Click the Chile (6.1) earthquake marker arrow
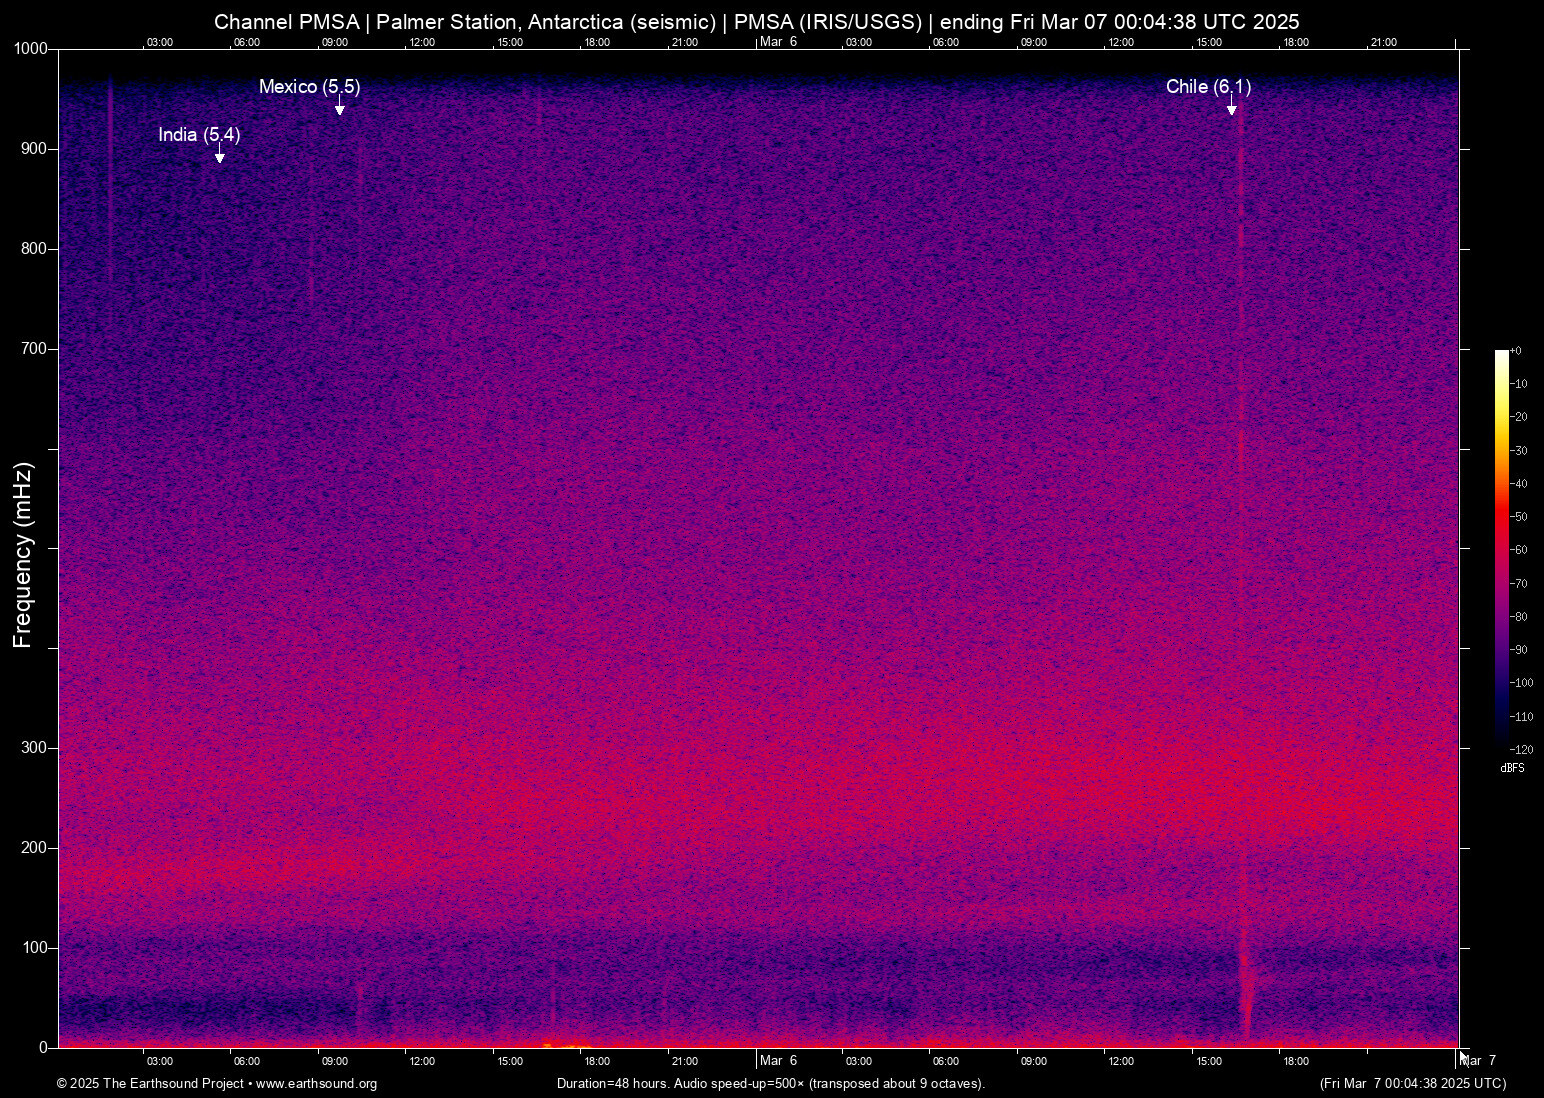Viewport: 1544px width, 1098px height. pyautogui.click(x=1232, y=109)
